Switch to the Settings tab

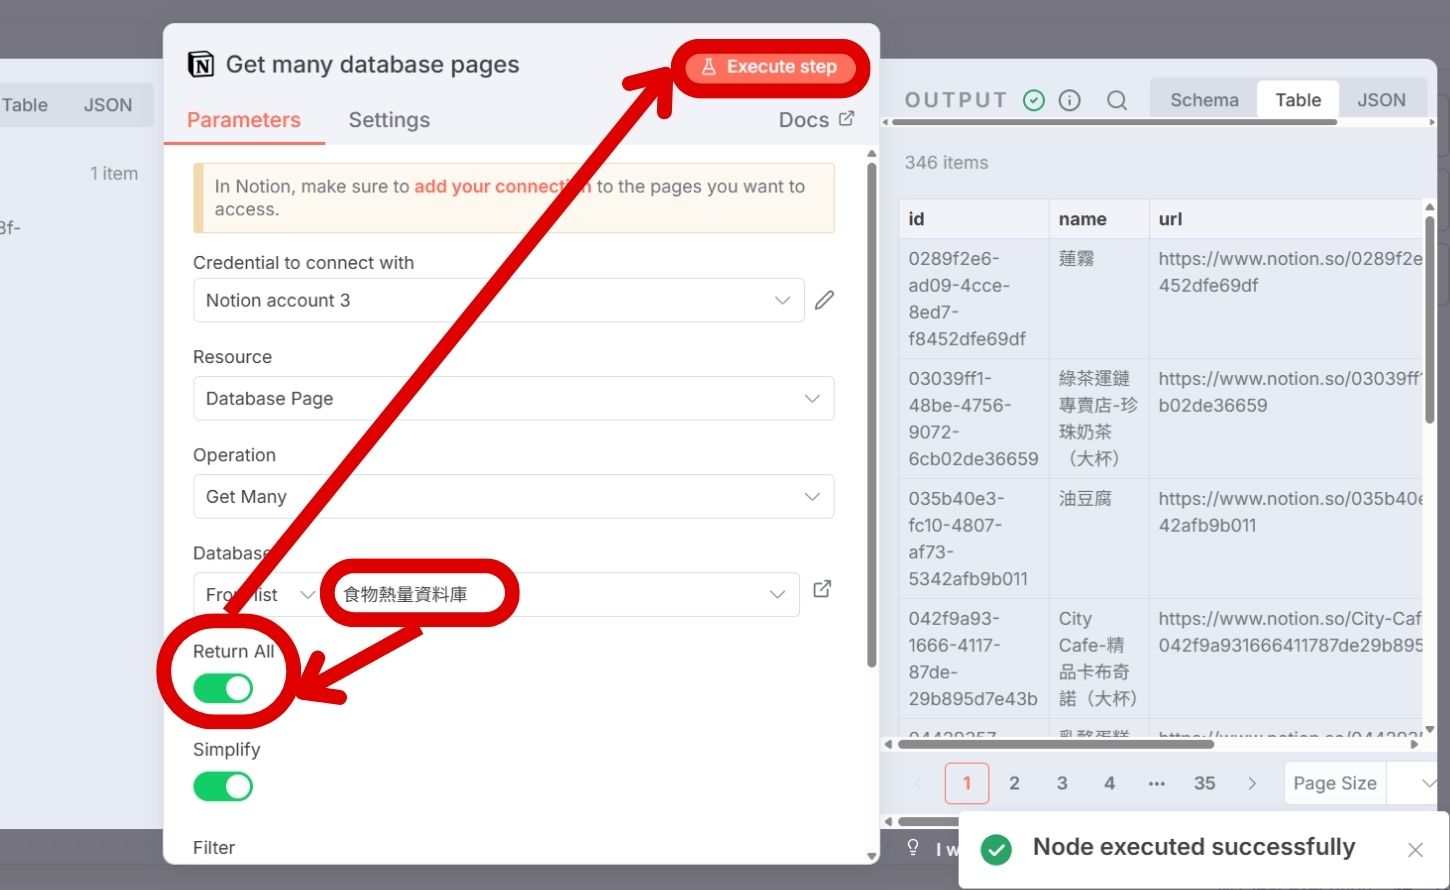point(389,120)
